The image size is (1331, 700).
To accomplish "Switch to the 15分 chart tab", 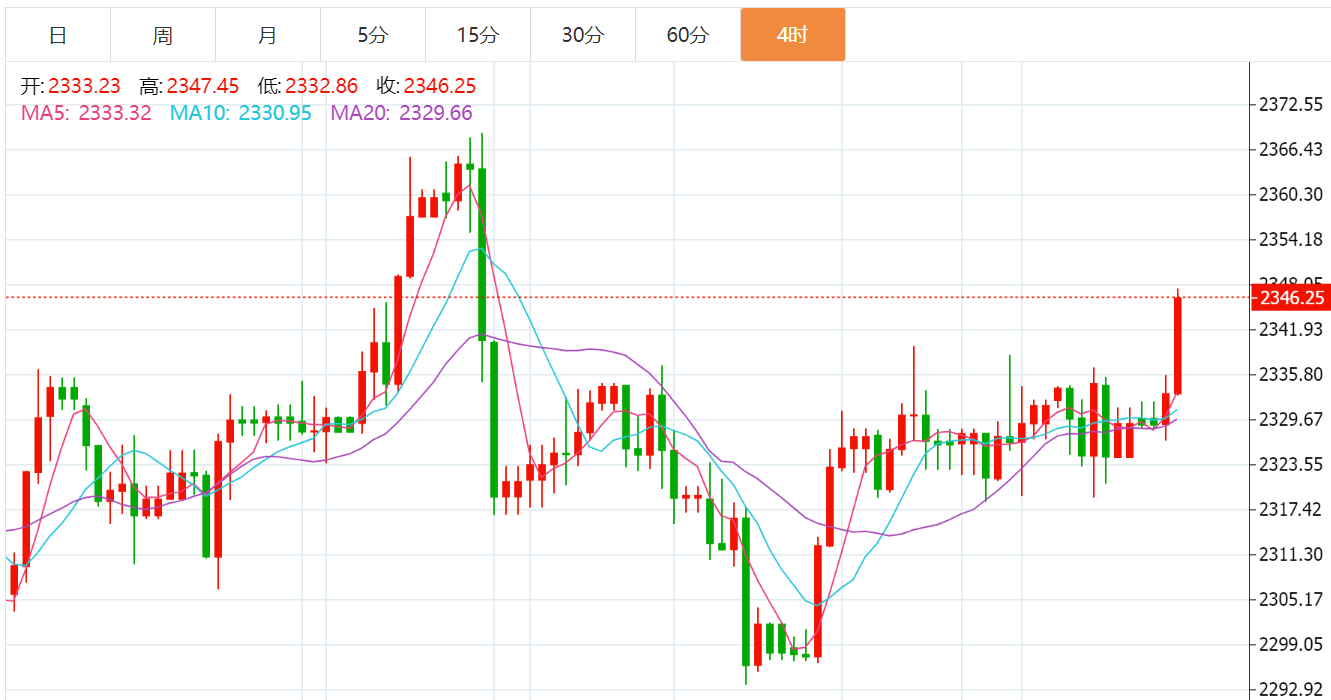I will [478, 35].
